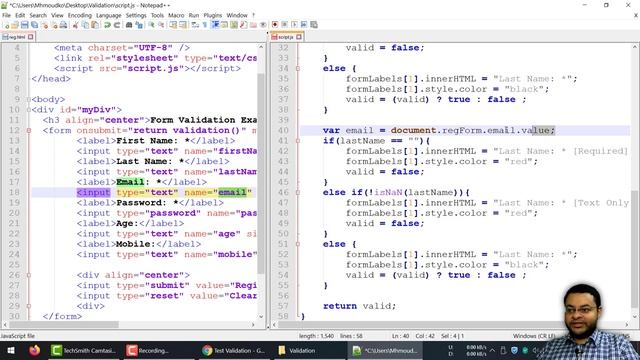Open the Encoding menu
Image resolution: width=640 pixels, height=360 pixels.
(80, 15)
